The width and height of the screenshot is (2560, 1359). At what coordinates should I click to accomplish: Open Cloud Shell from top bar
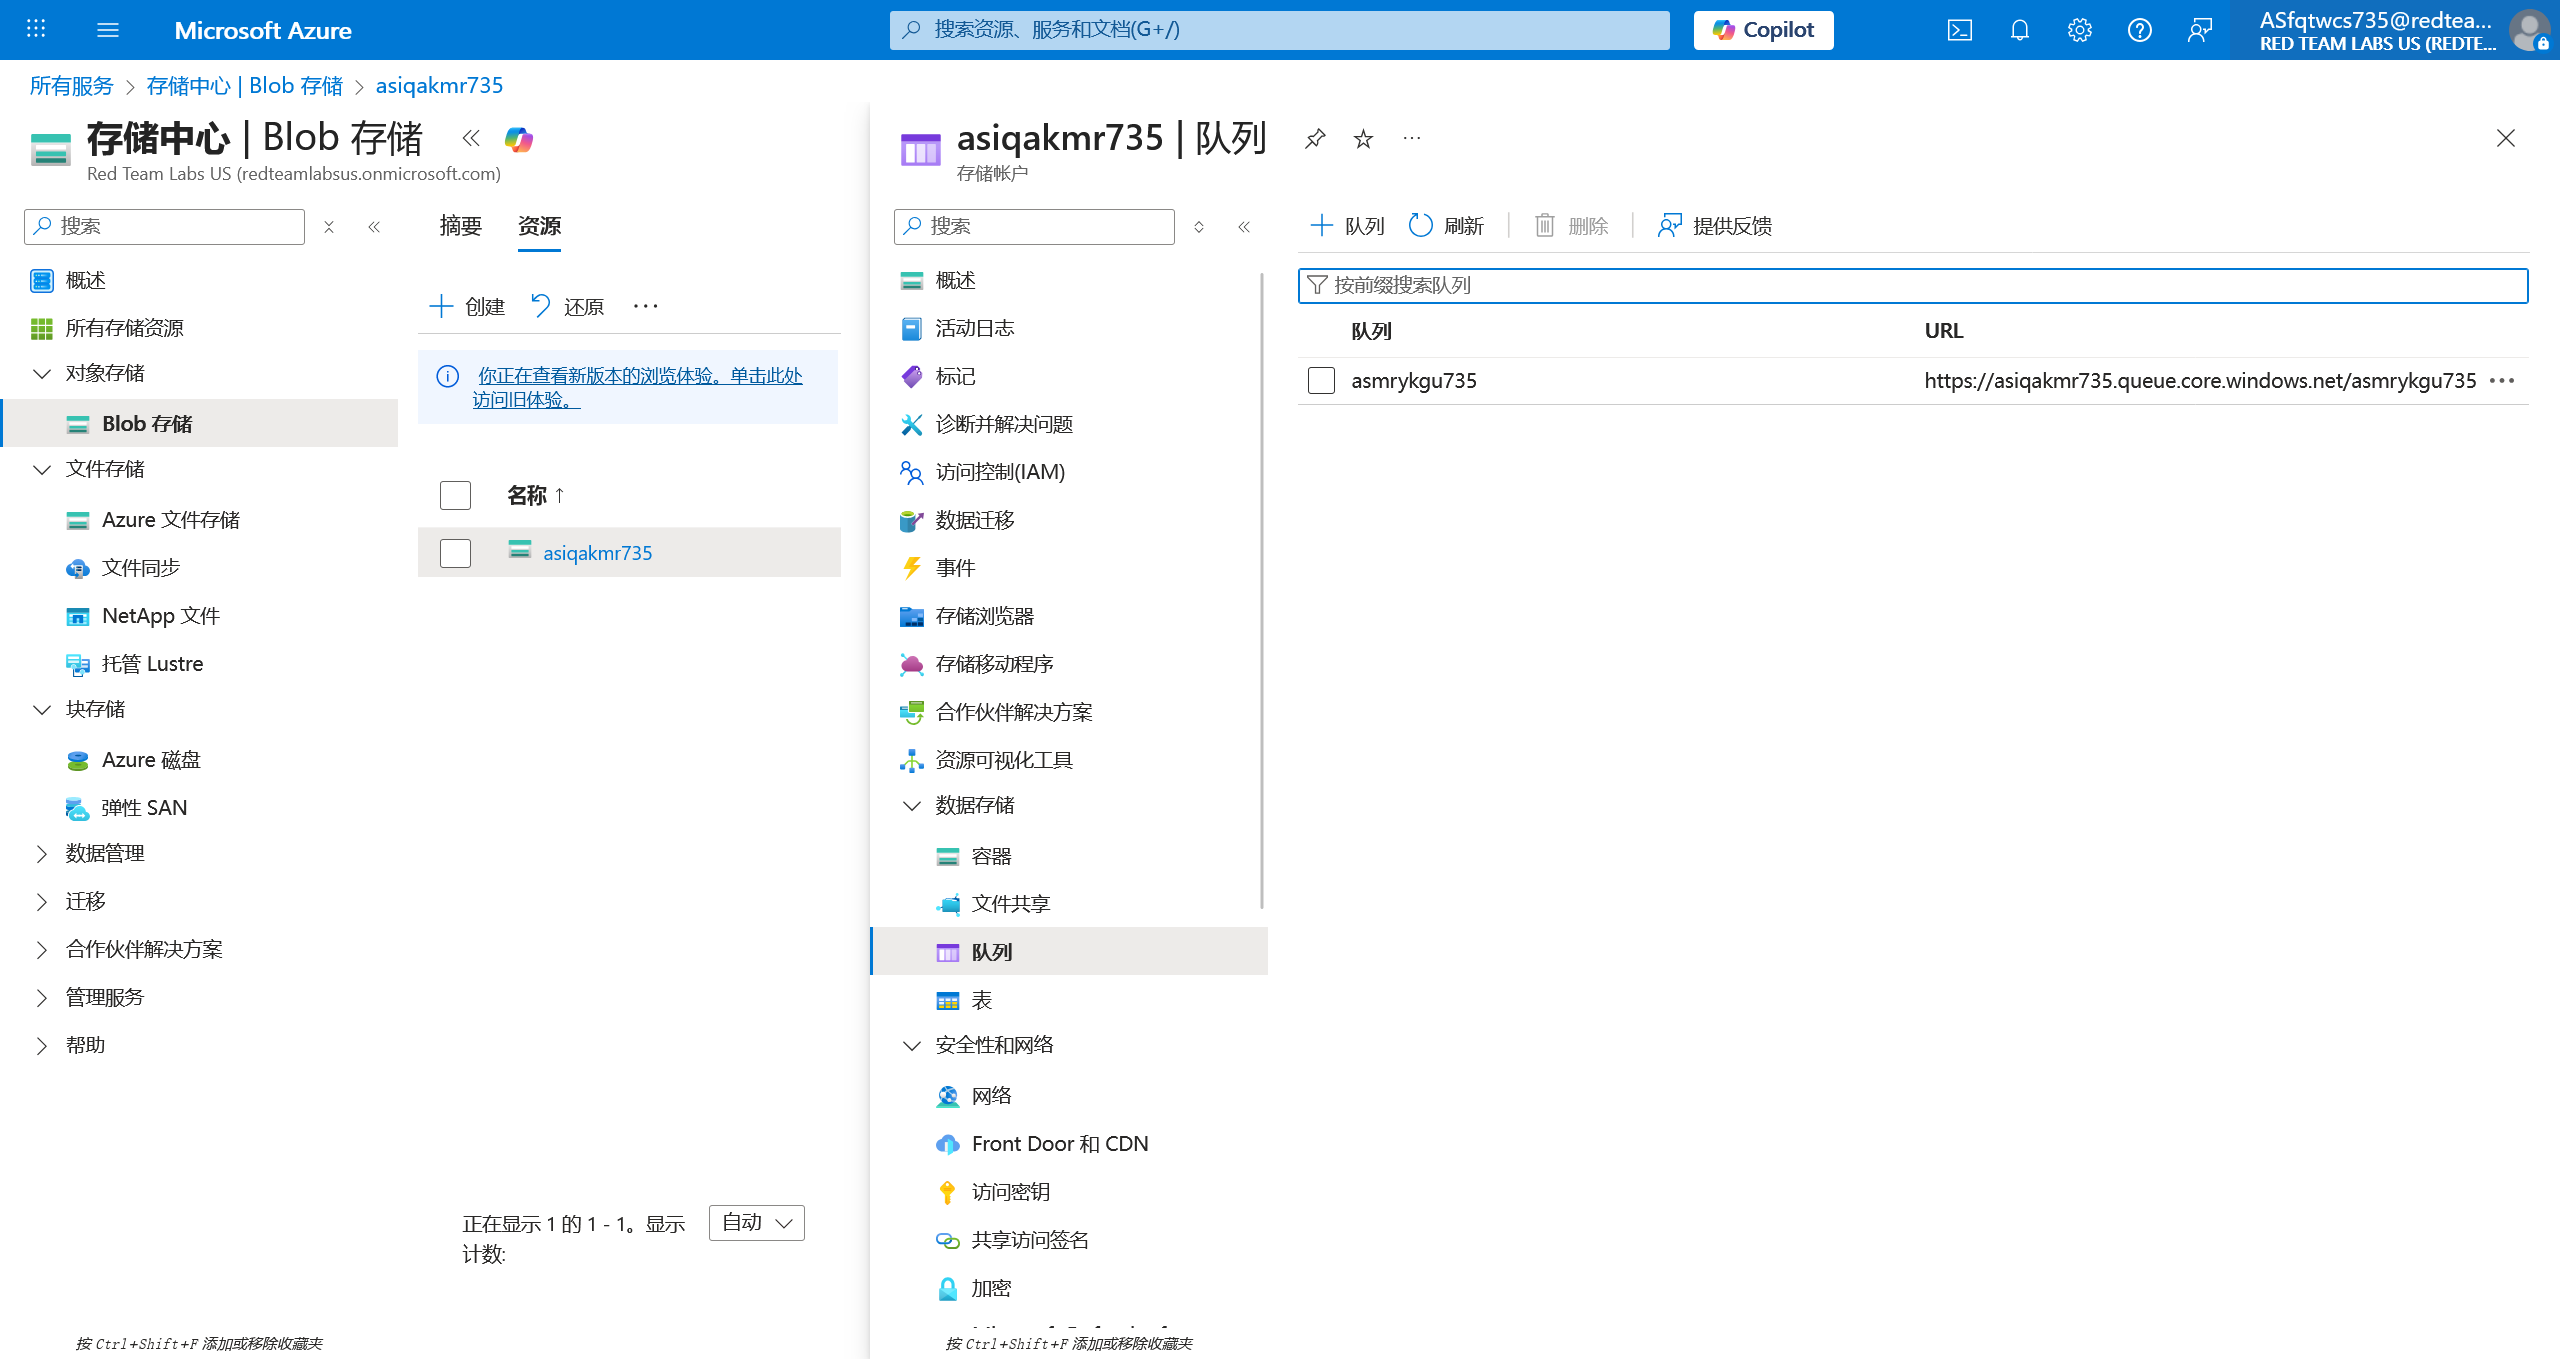pos(1959,30)
